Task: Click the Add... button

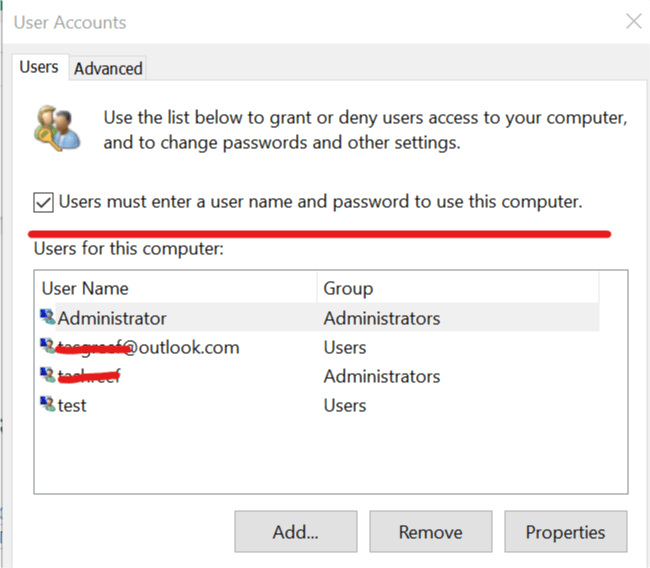Action: point(296,532)
